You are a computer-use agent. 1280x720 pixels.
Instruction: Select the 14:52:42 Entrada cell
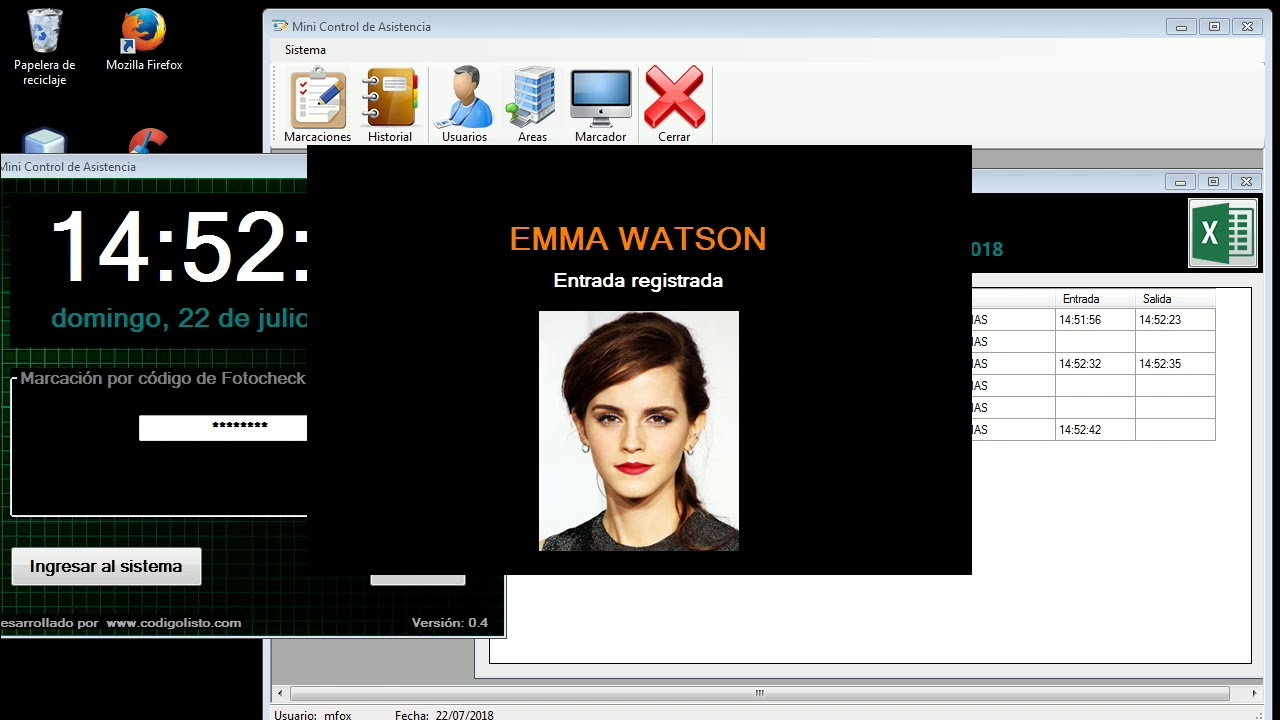pyautogui.click(x=1095, y=430)
